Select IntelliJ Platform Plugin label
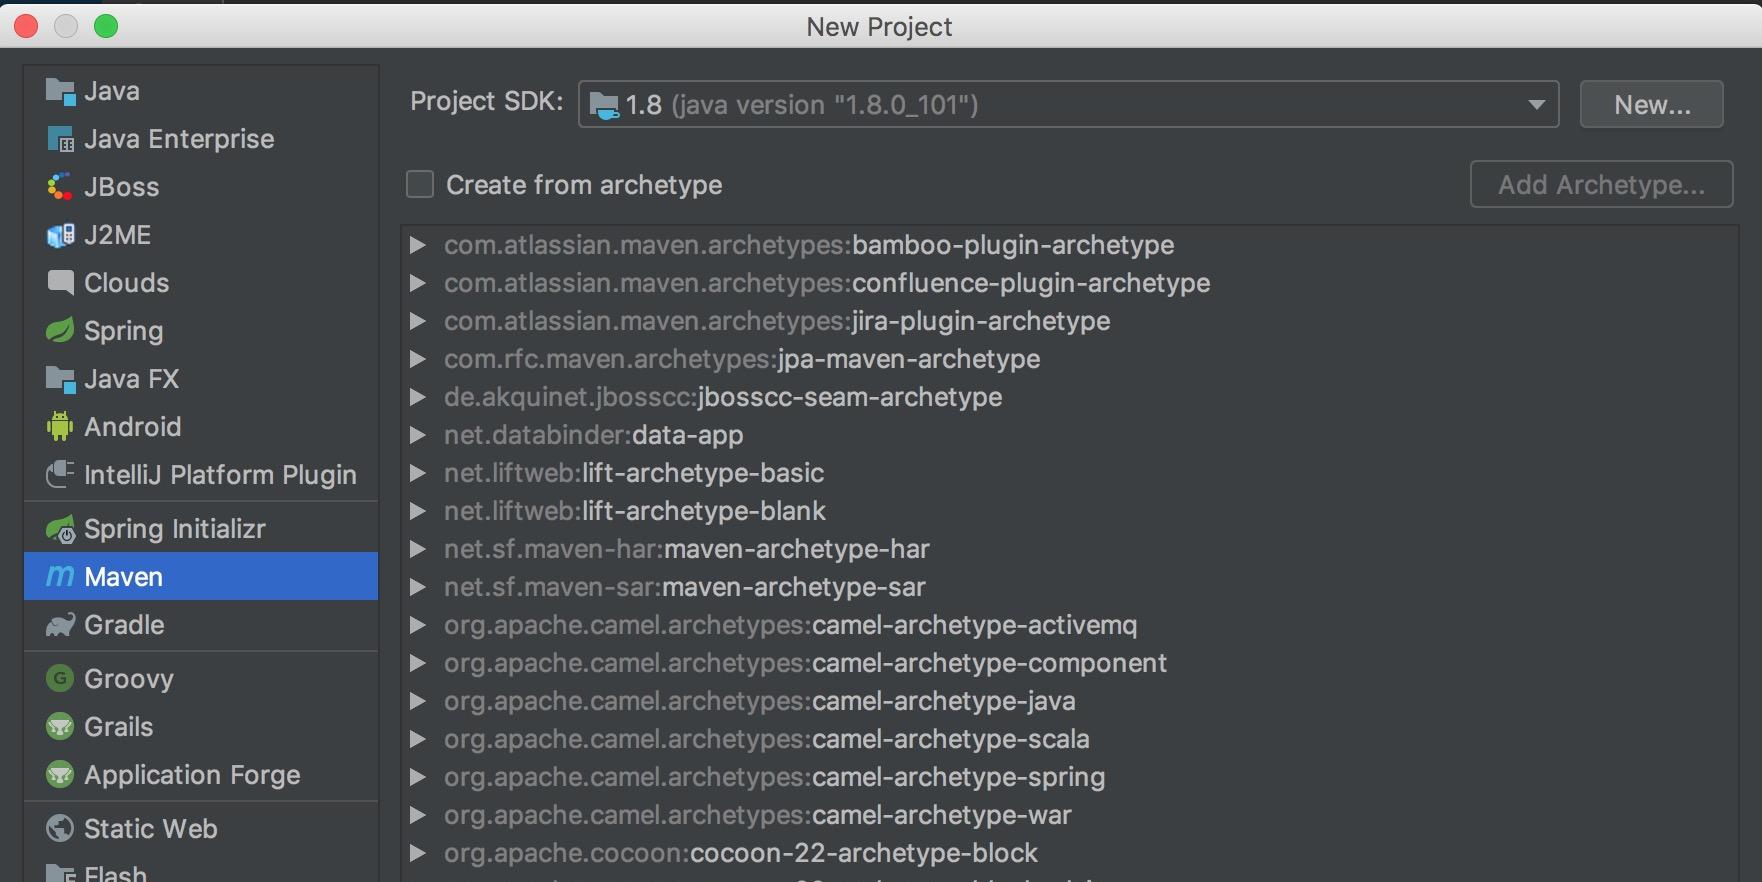Screen dimensions: 1762x882 pyautogui.click(x=220, y=475)
